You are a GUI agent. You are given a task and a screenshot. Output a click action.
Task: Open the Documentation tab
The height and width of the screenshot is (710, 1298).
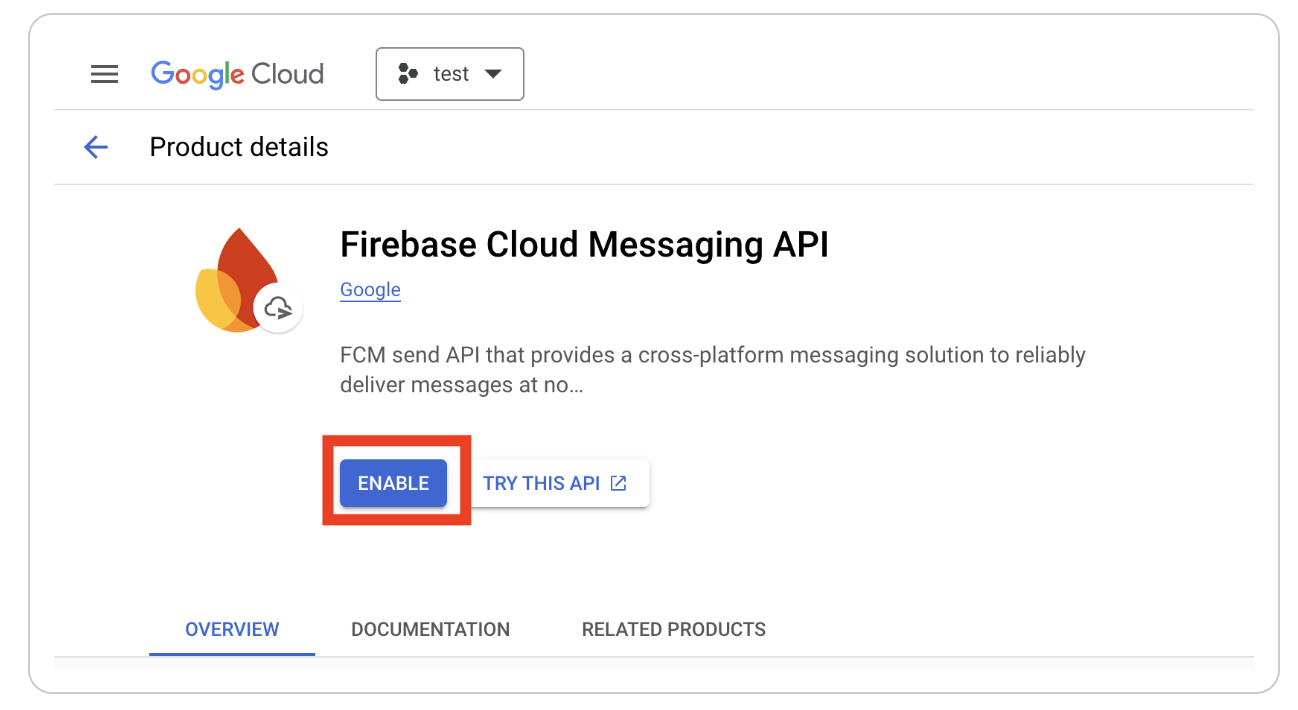[430, 629]
